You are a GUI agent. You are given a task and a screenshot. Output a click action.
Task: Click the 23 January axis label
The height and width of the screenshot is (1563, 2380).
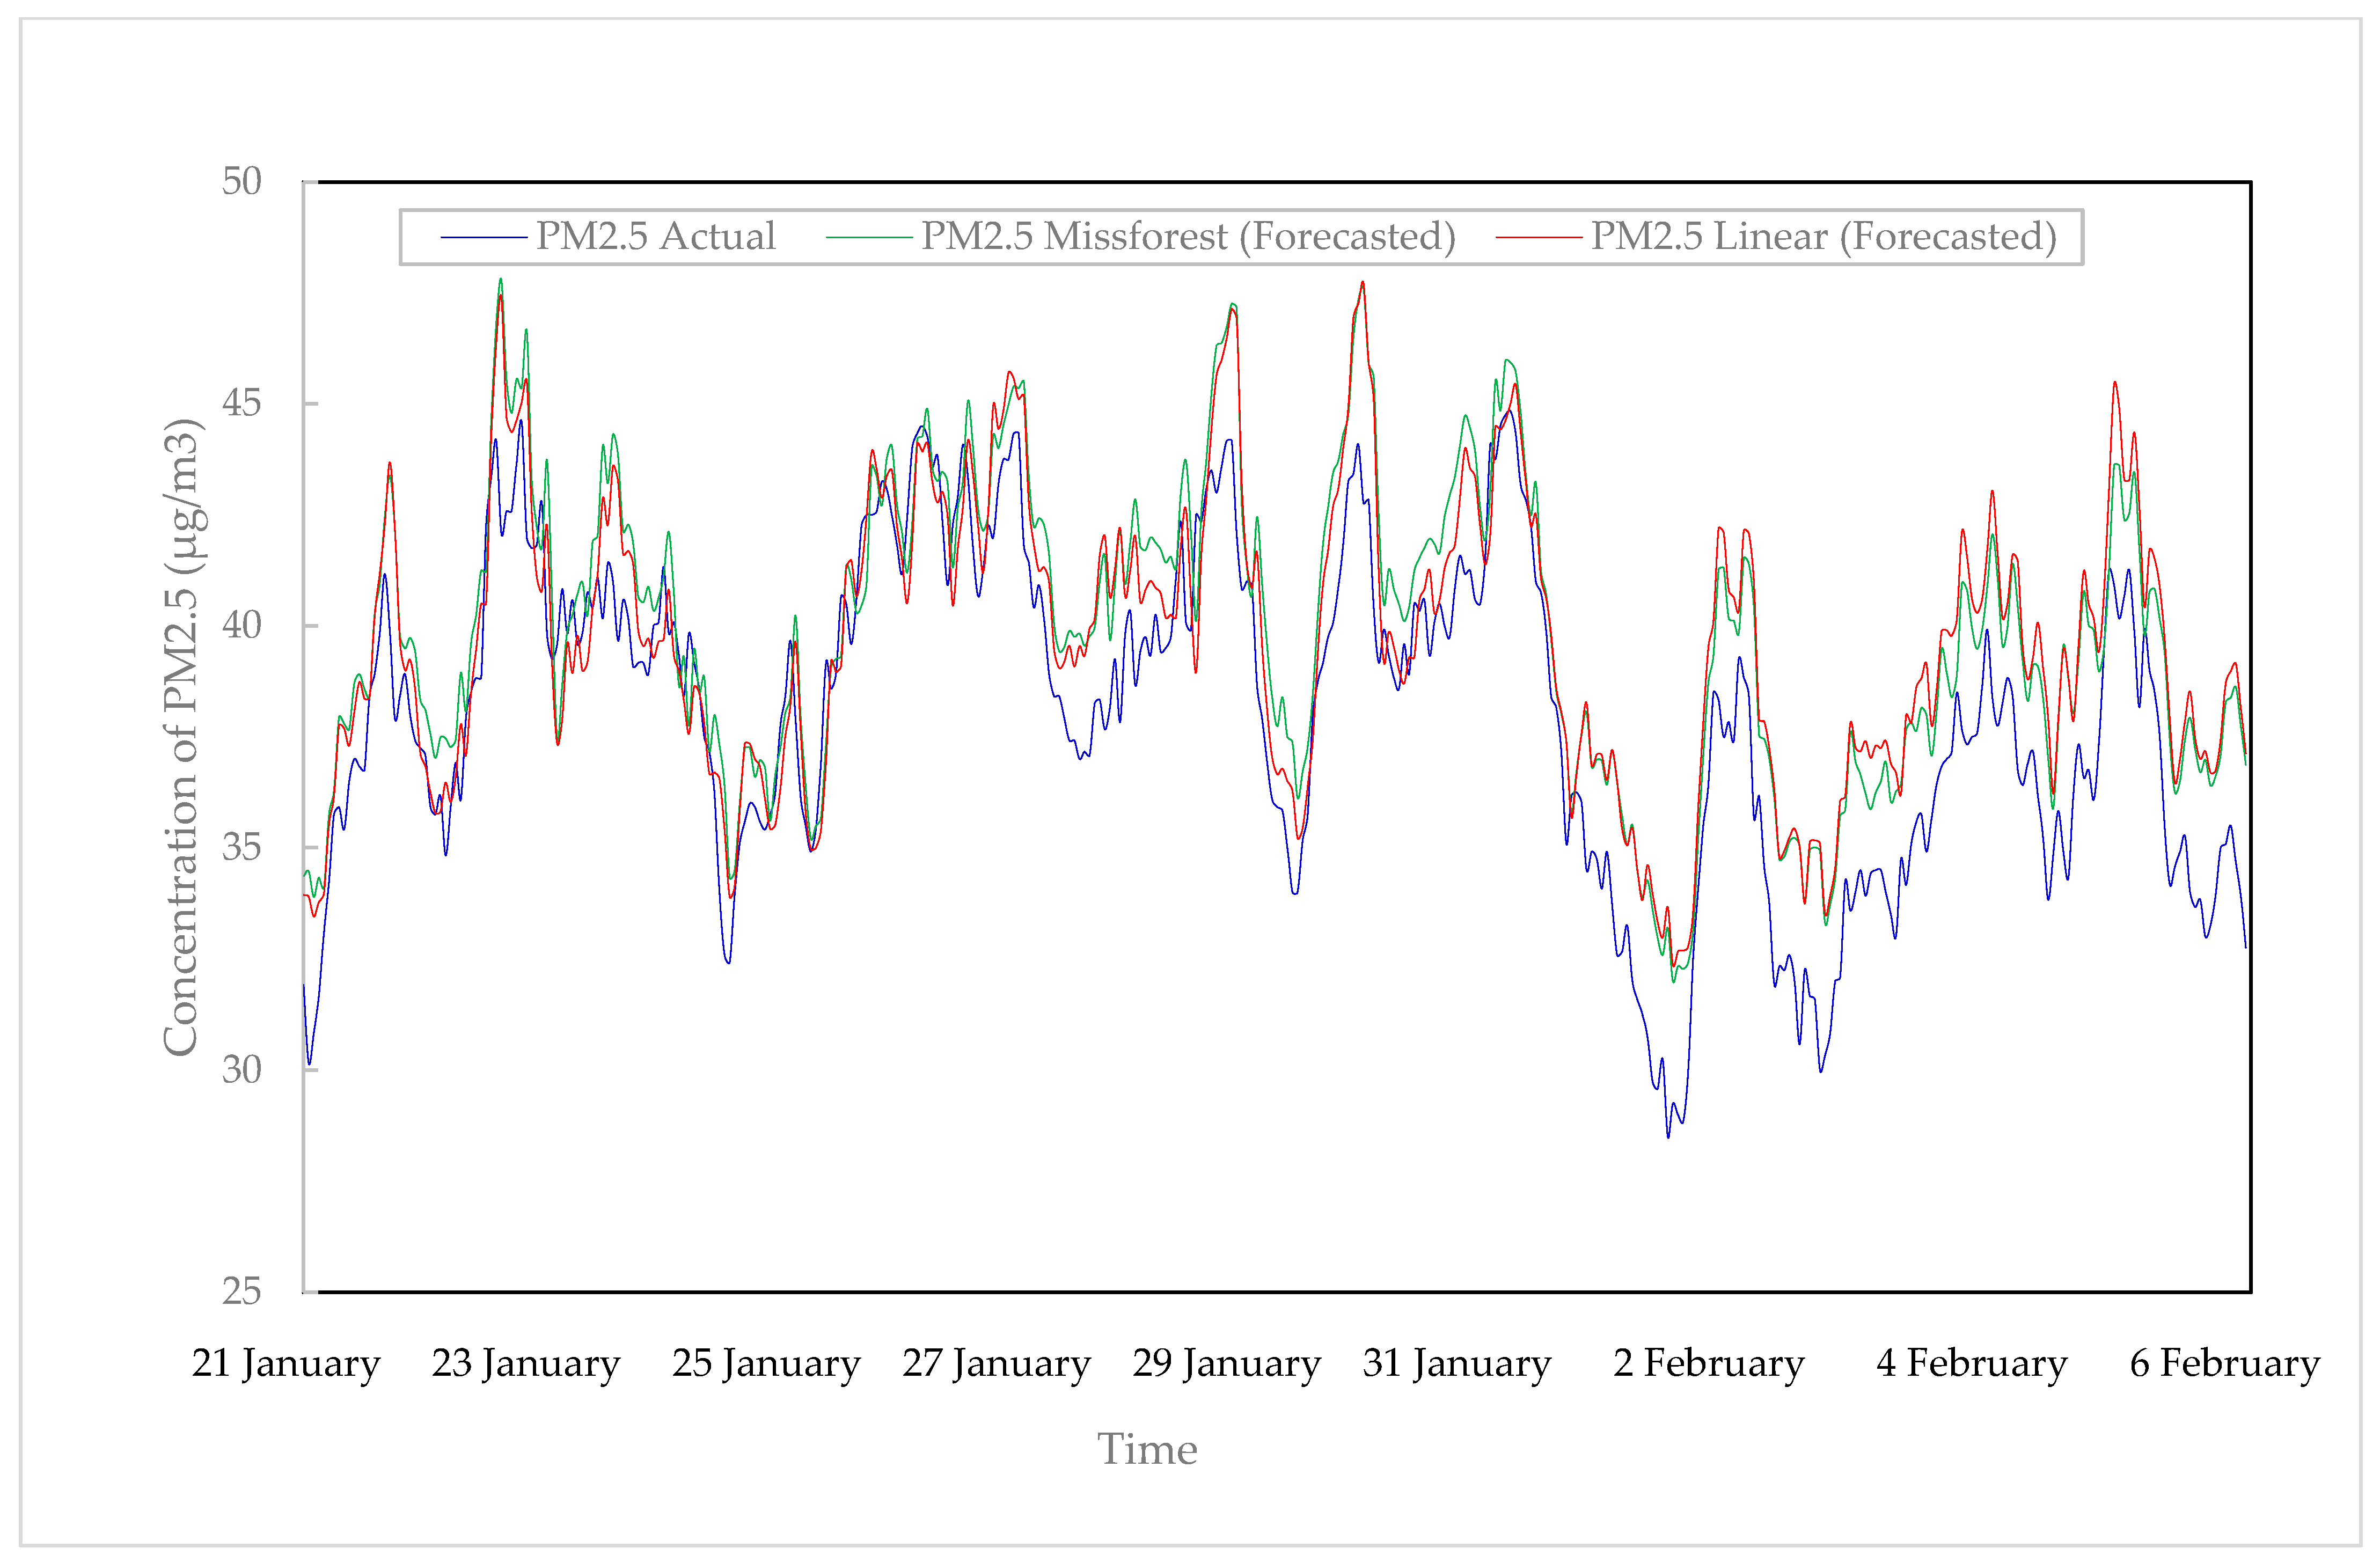pos(526,1364)
